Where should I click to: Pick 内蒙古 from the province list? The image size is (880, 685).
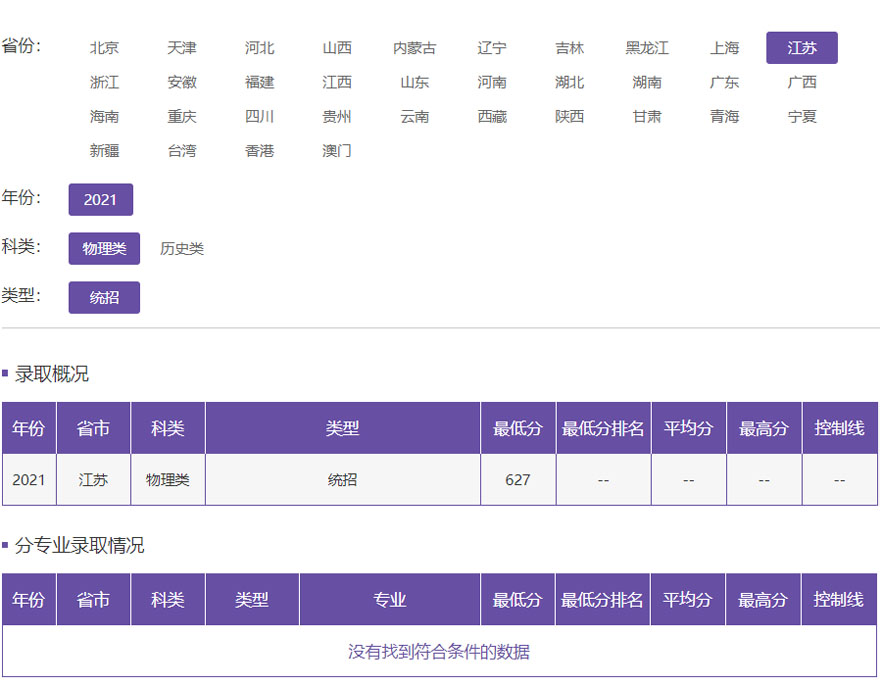click(414, 48)
